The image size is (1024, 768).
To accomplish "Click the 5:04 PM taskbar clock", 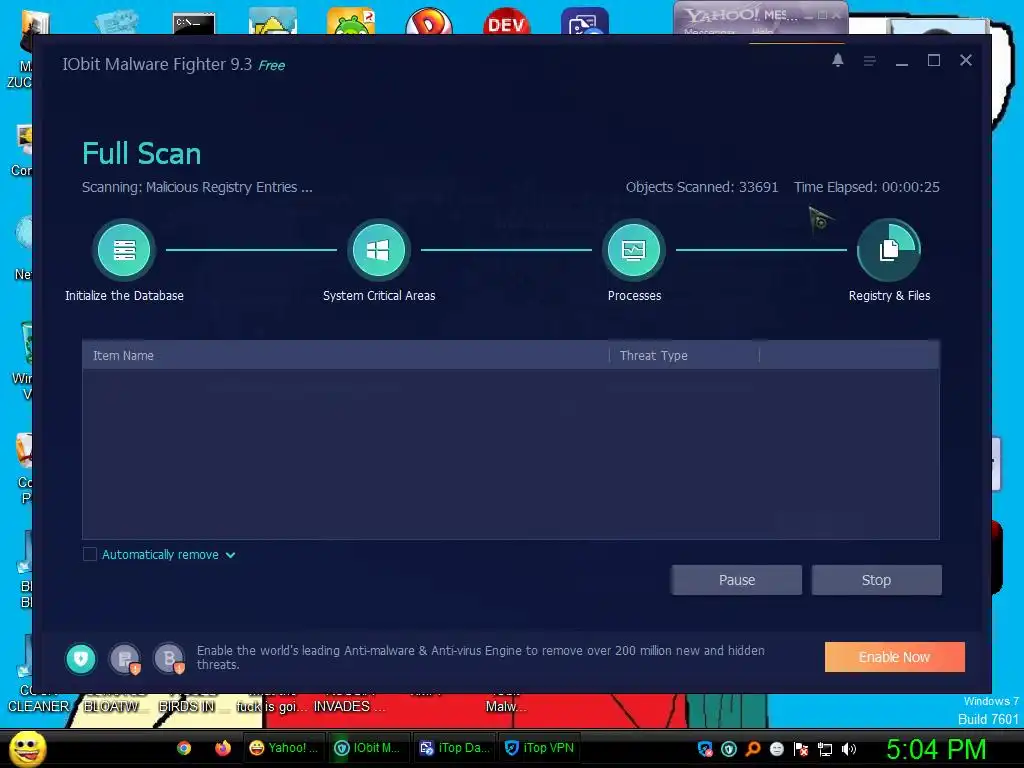I will tap(936, 749).
